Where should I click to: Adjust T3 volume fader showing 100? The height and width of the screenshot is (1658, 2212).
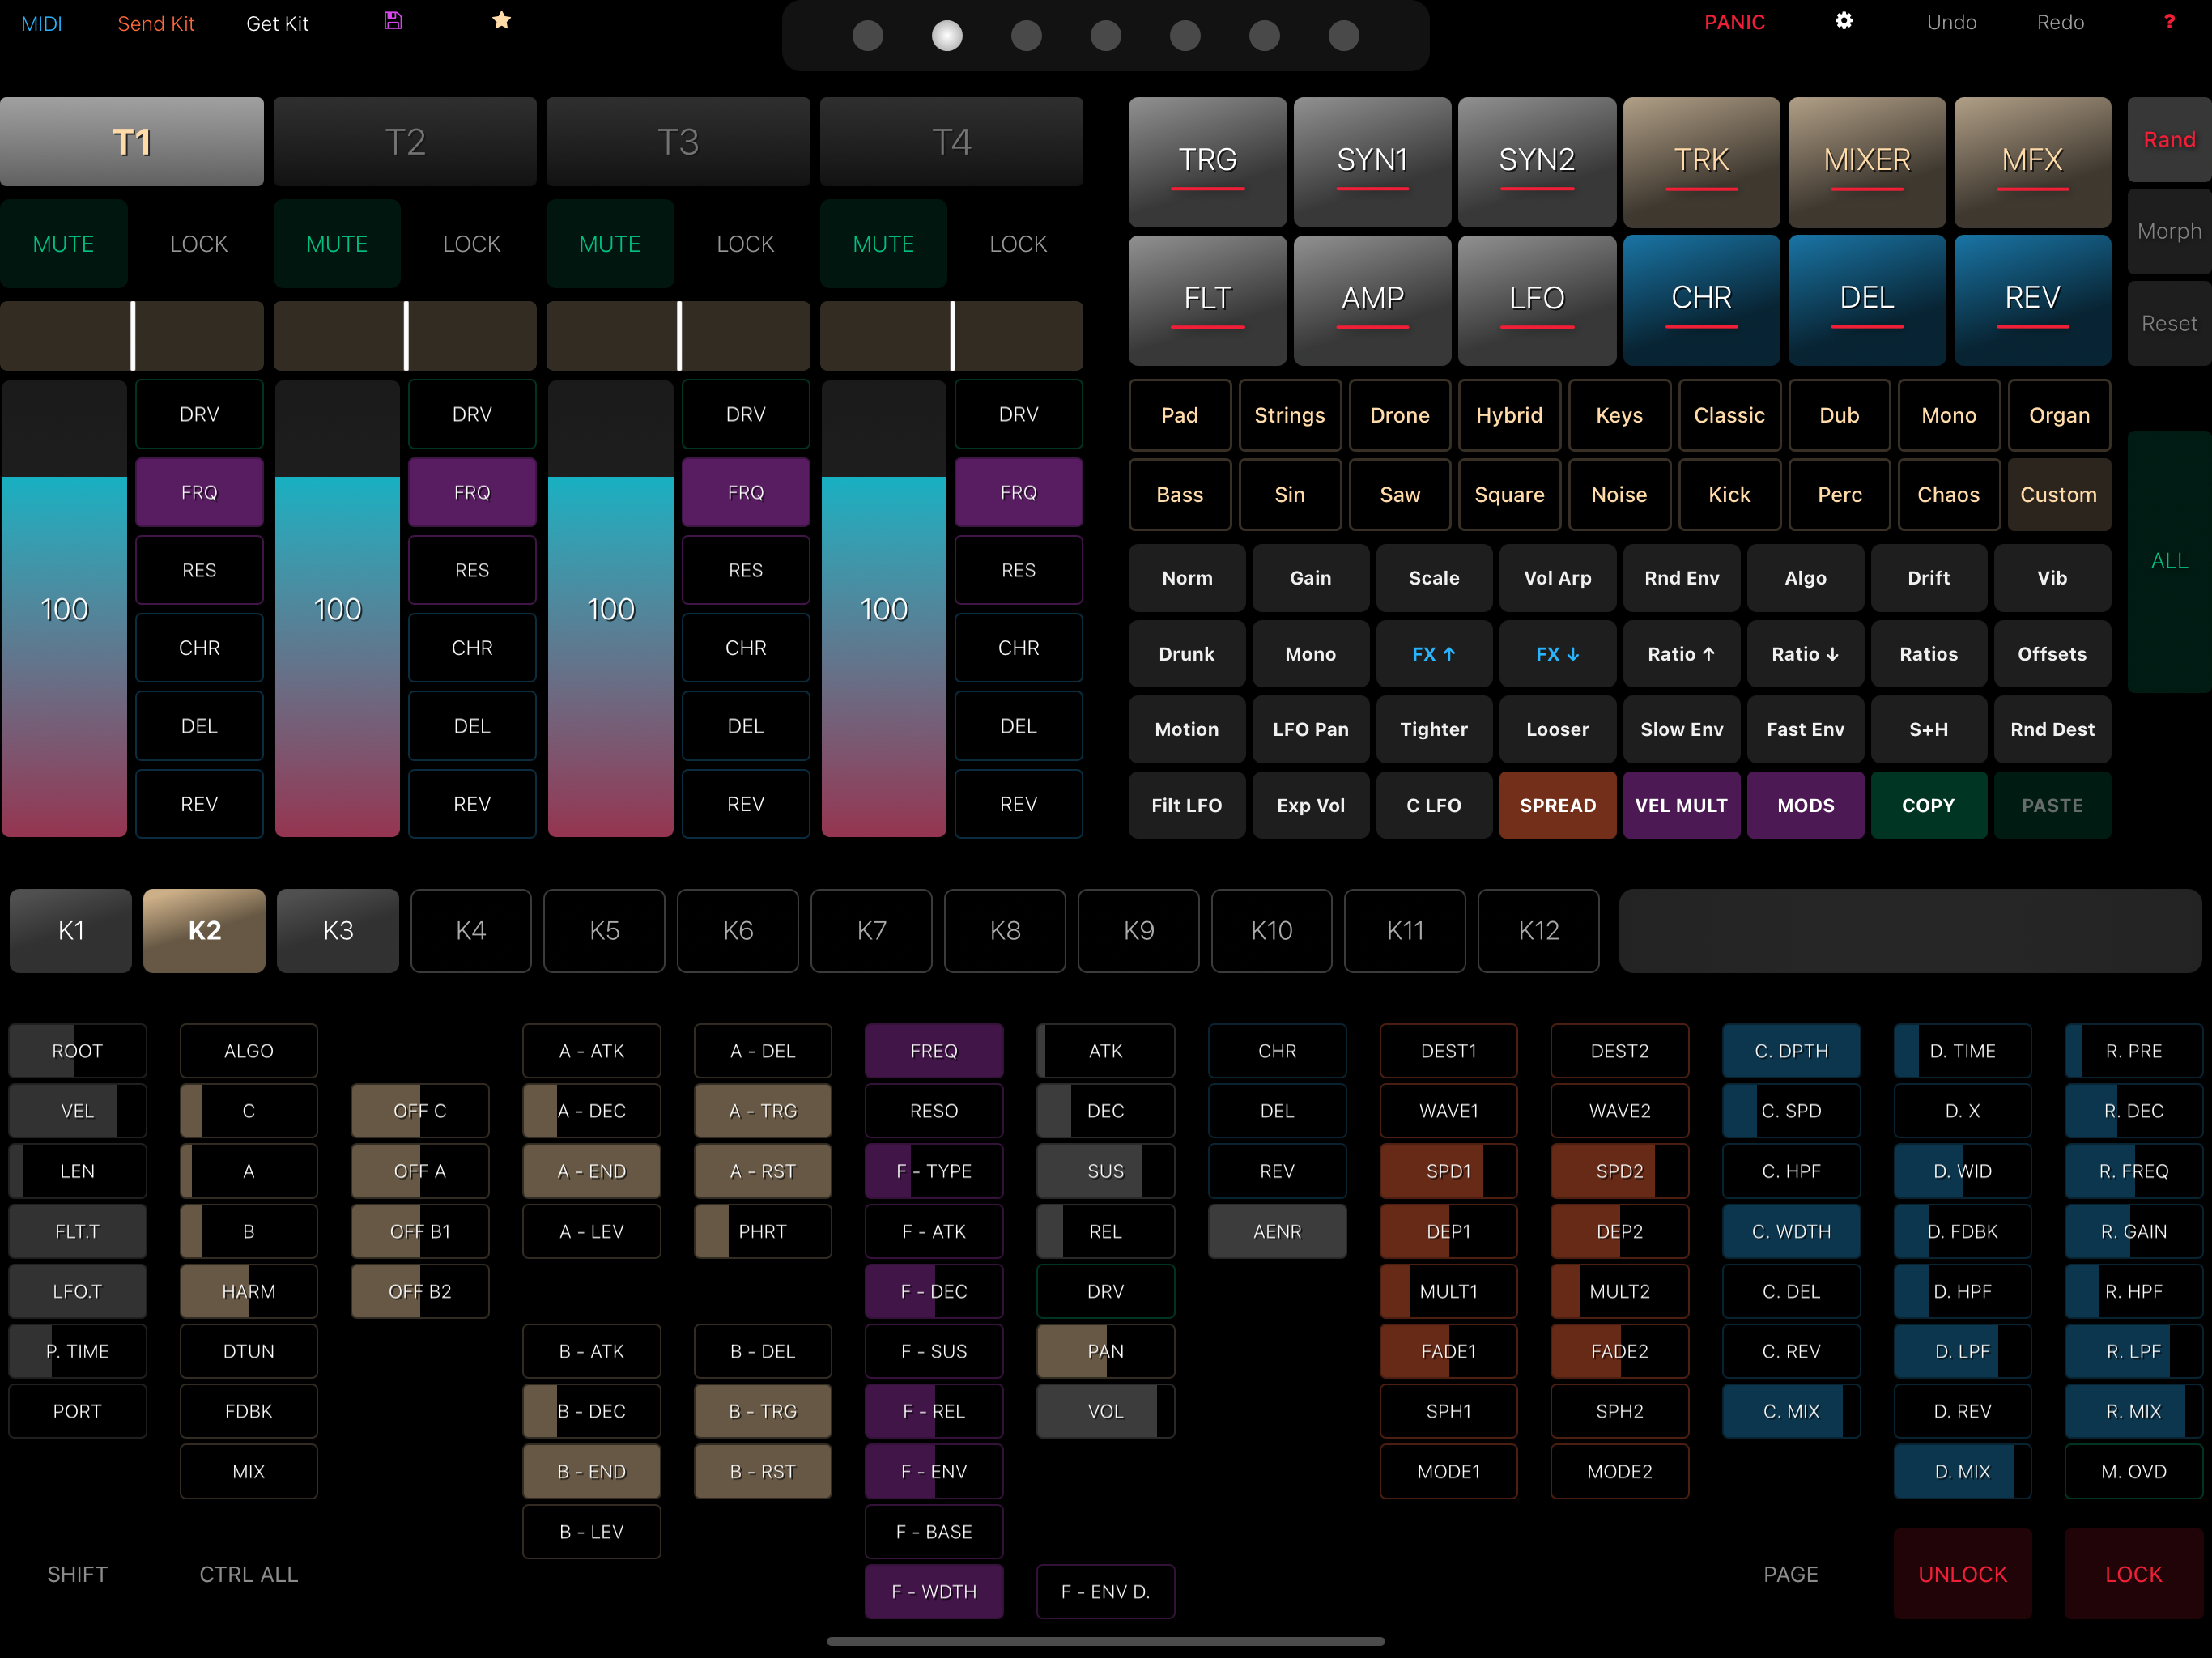click(x=610, y=609)
